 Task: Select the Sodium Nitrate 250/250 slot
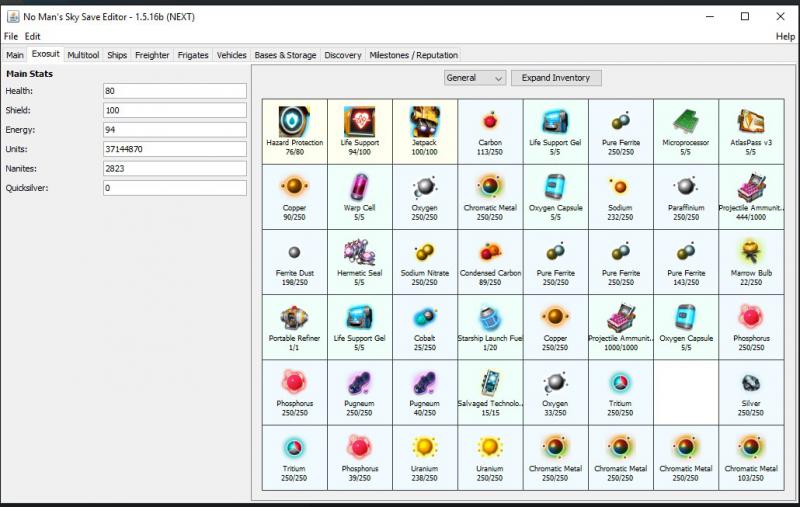(425, 262)
